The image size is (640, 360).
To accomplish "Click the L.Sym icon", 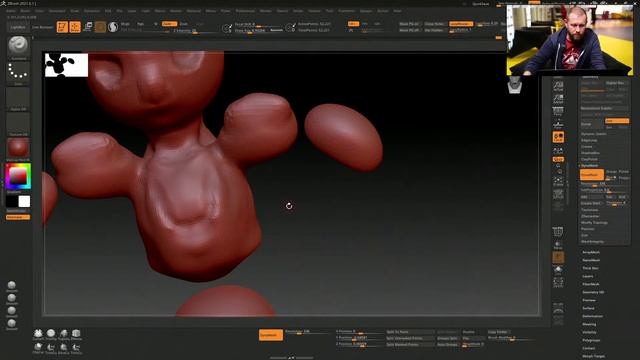I will tap(558, 151).
